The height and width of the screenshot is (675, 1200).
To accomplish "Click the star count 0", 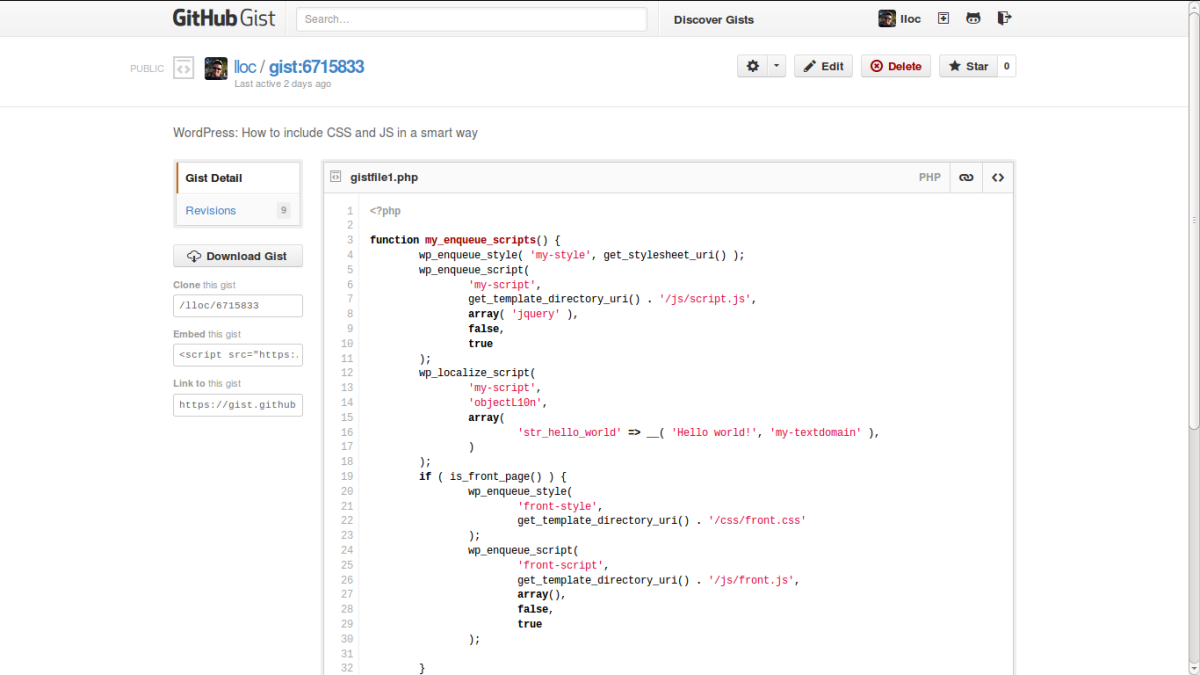I will coord(1006,66).
